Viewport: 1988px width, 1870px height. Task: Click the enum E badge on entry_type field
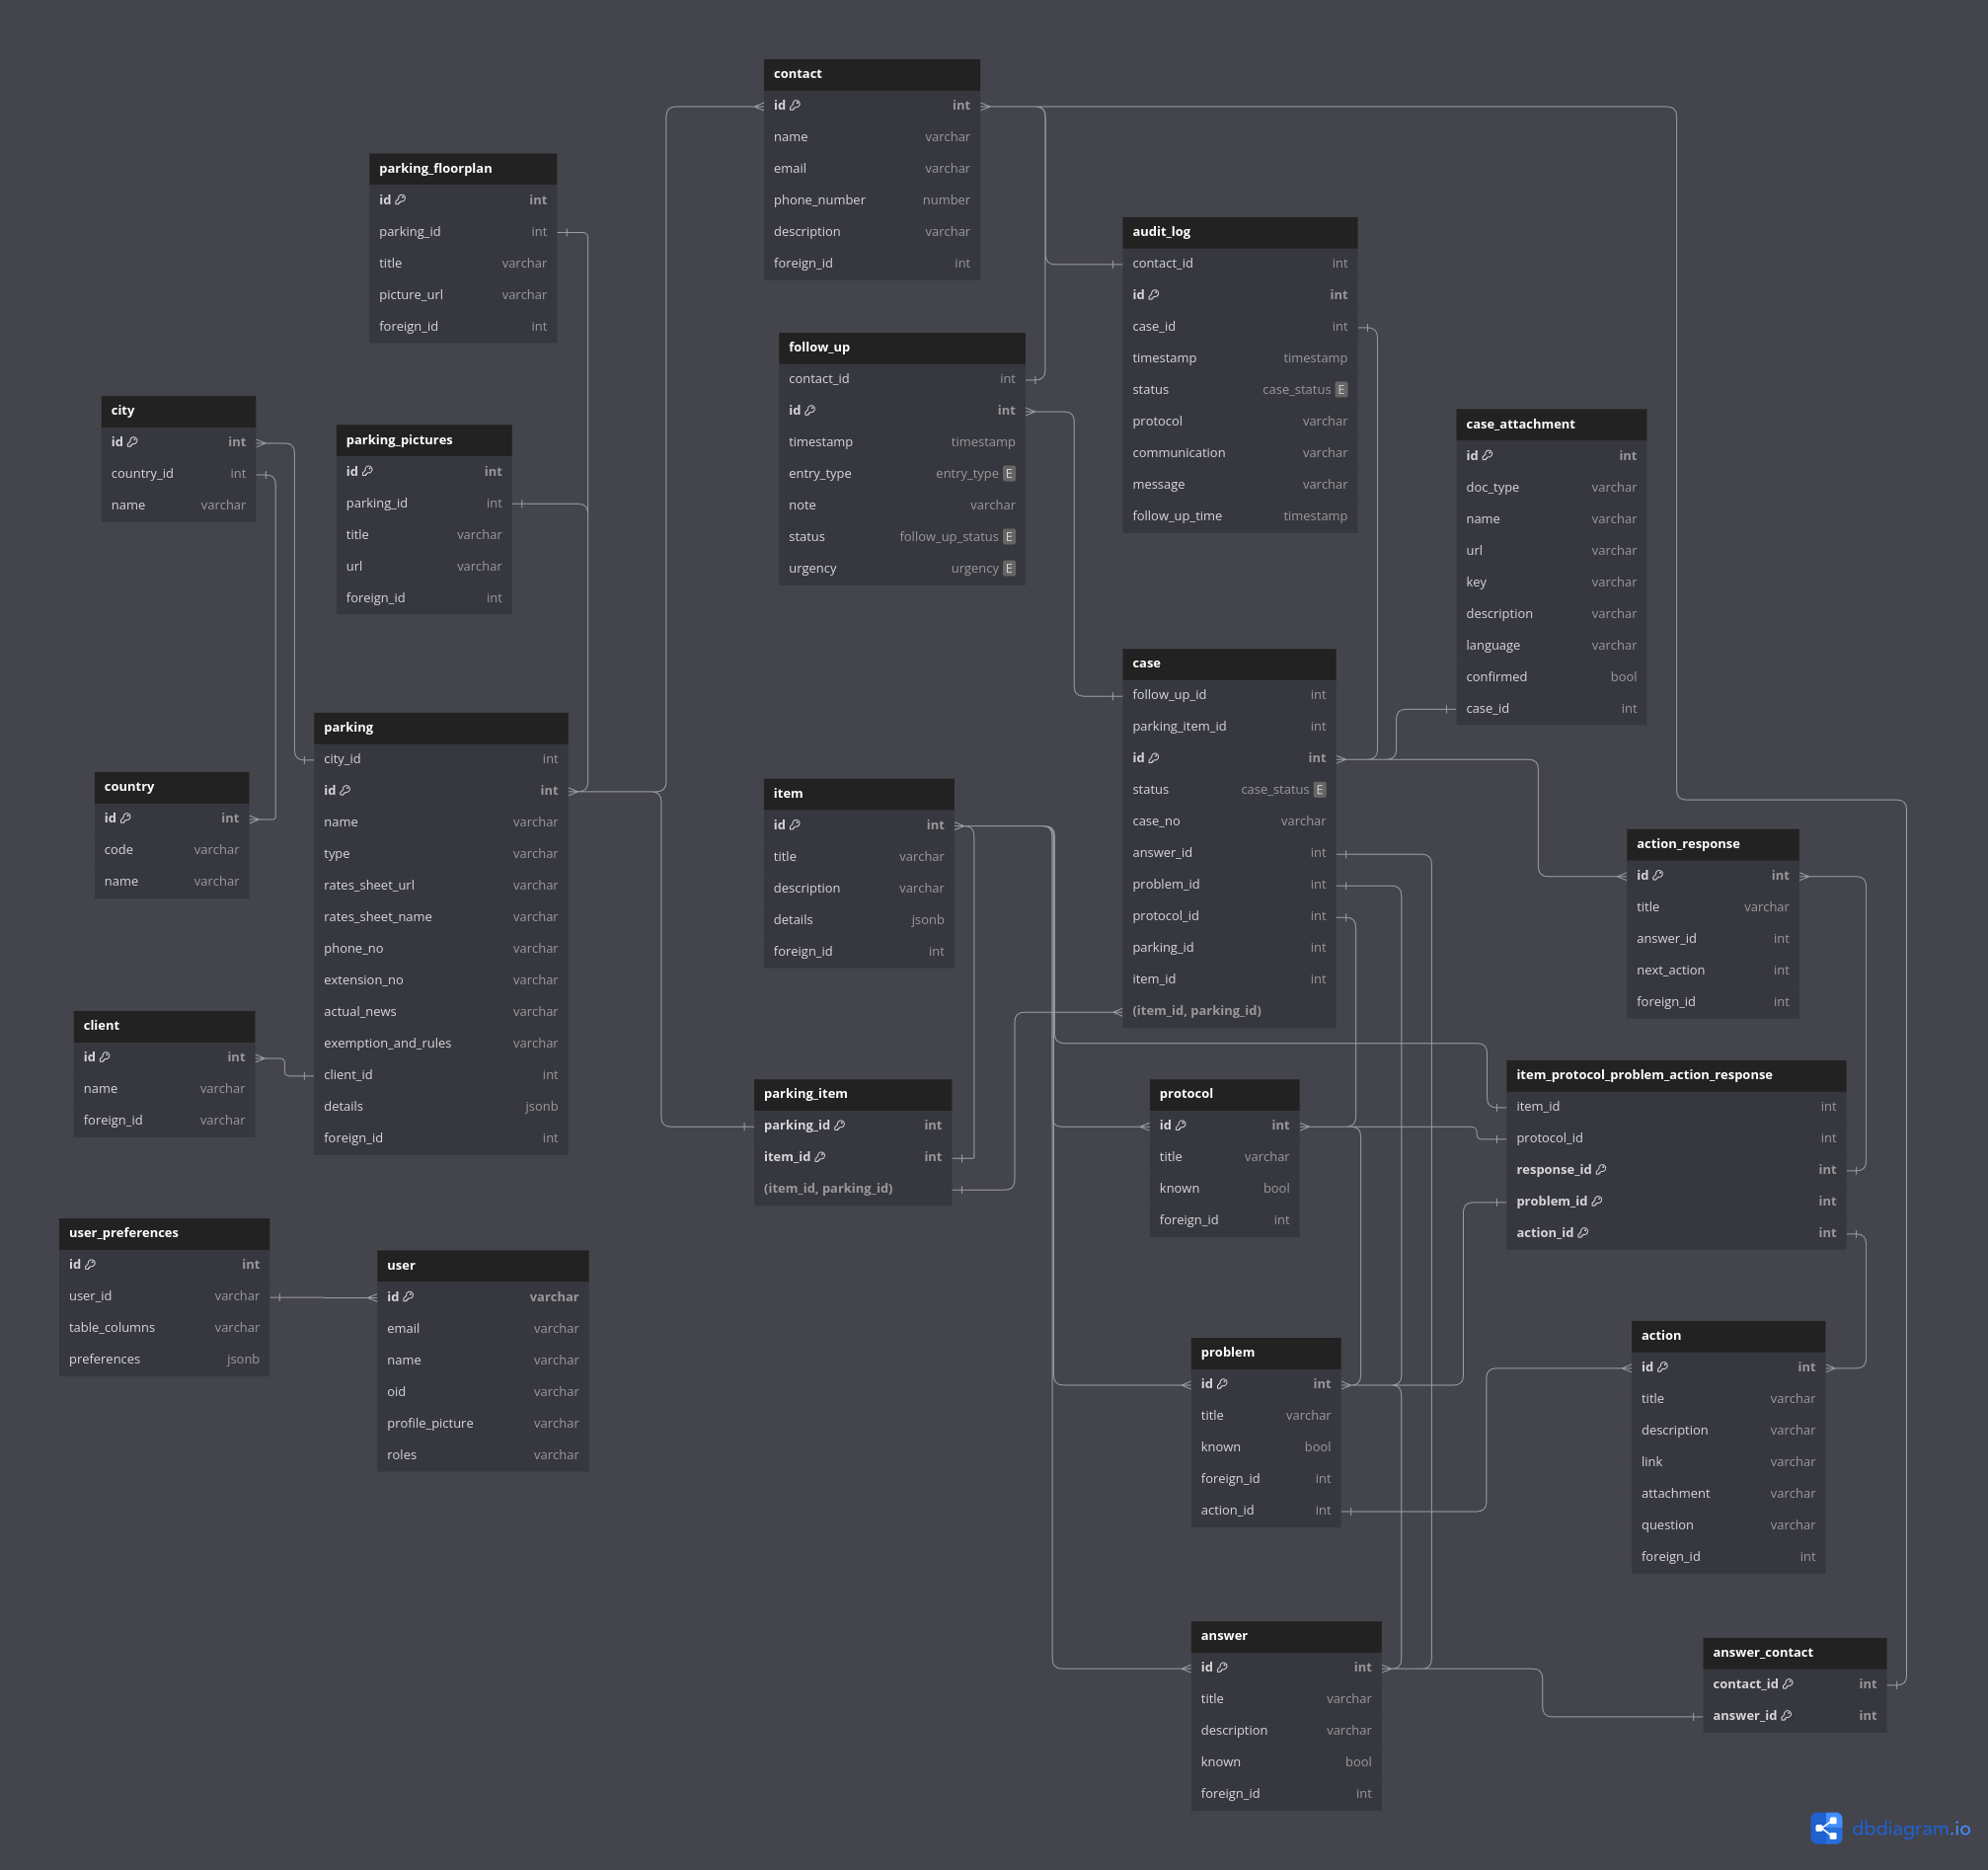(1009, 473)
